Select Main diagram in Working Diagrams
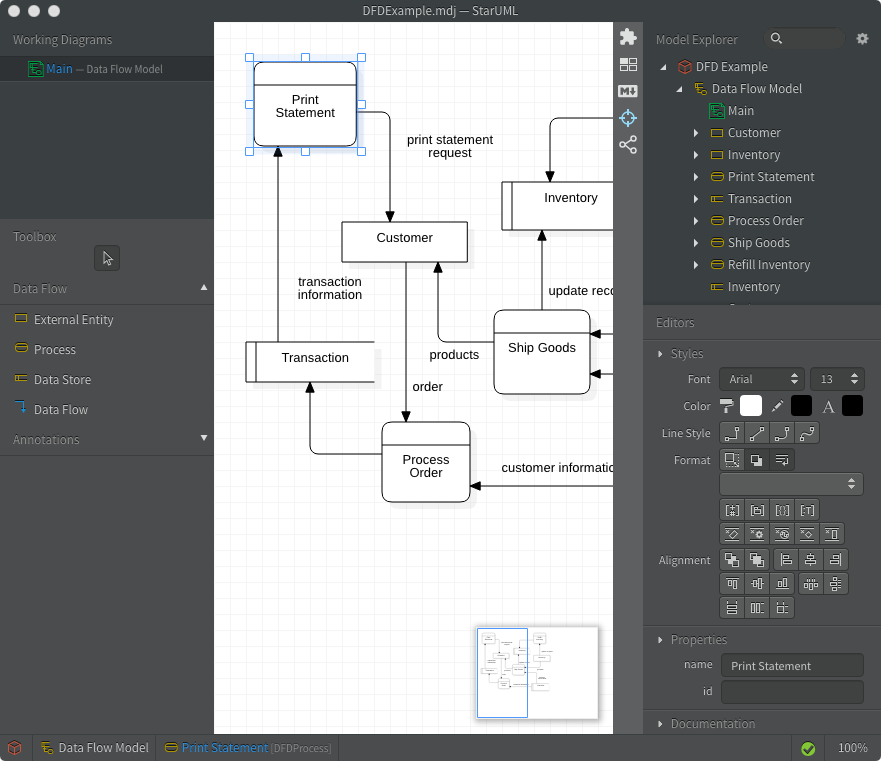 pyautogui.click(x=59, y=69)
